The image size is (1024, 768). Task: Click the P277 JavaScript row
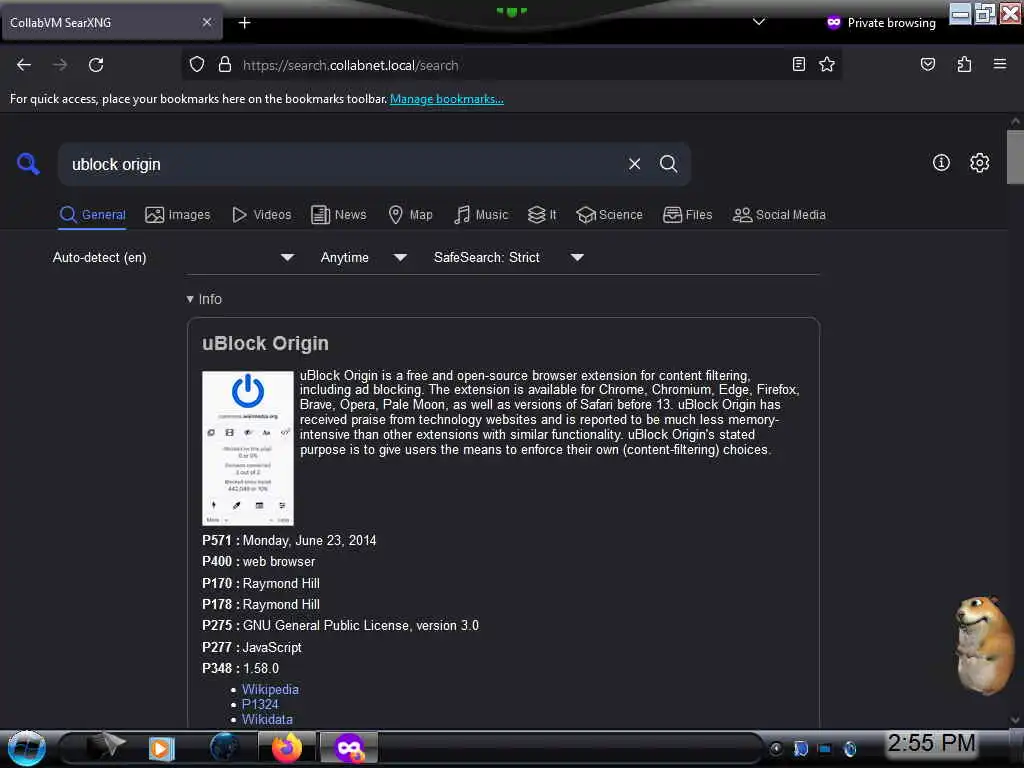pyautogui.click(x=251, y=647)
